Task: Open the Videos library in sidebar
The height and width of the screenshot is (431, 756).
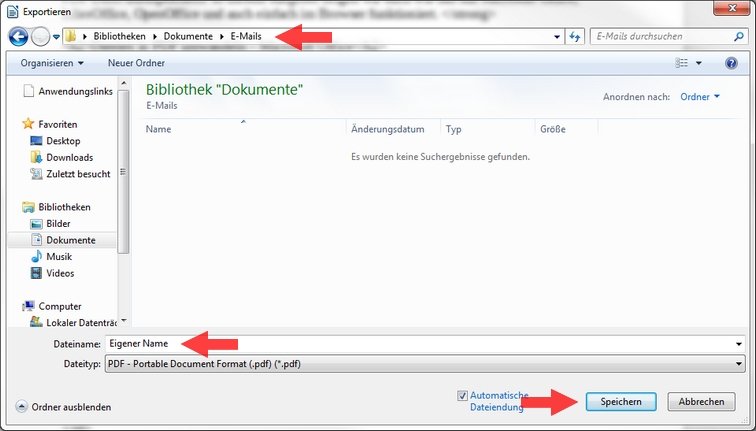Action: tap(60, 273)
